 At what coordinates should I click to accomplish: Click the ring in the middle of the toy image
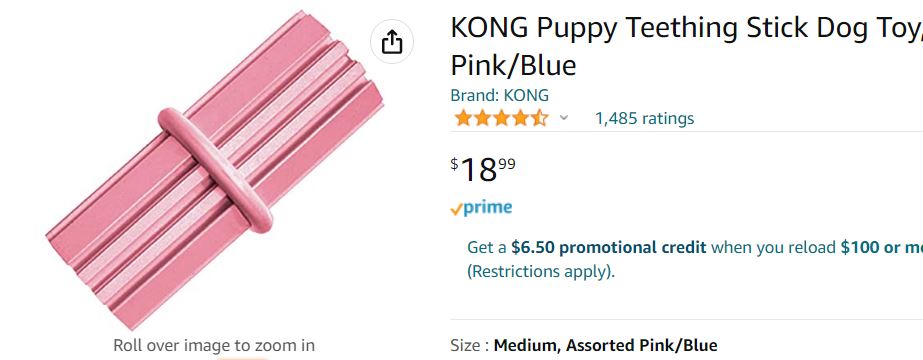tap(215, 170)
